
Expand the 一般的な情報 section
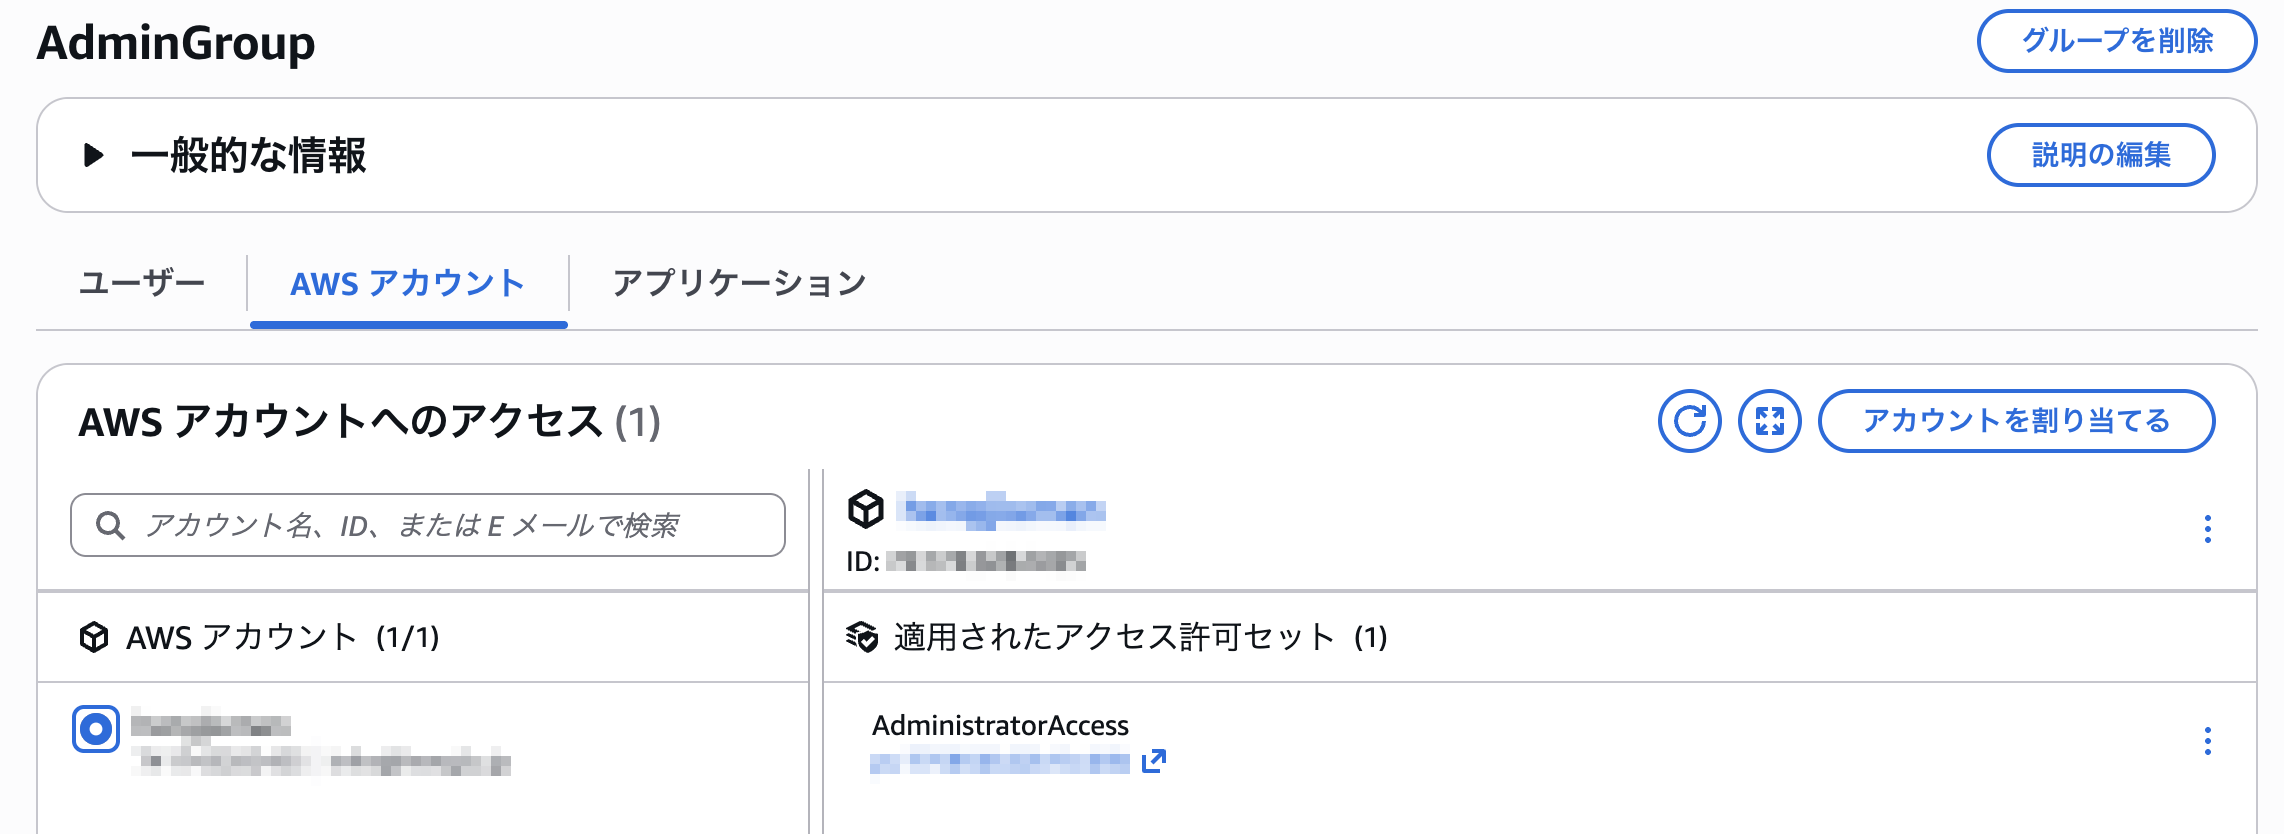pyautogui.click(x=94, y=155)
